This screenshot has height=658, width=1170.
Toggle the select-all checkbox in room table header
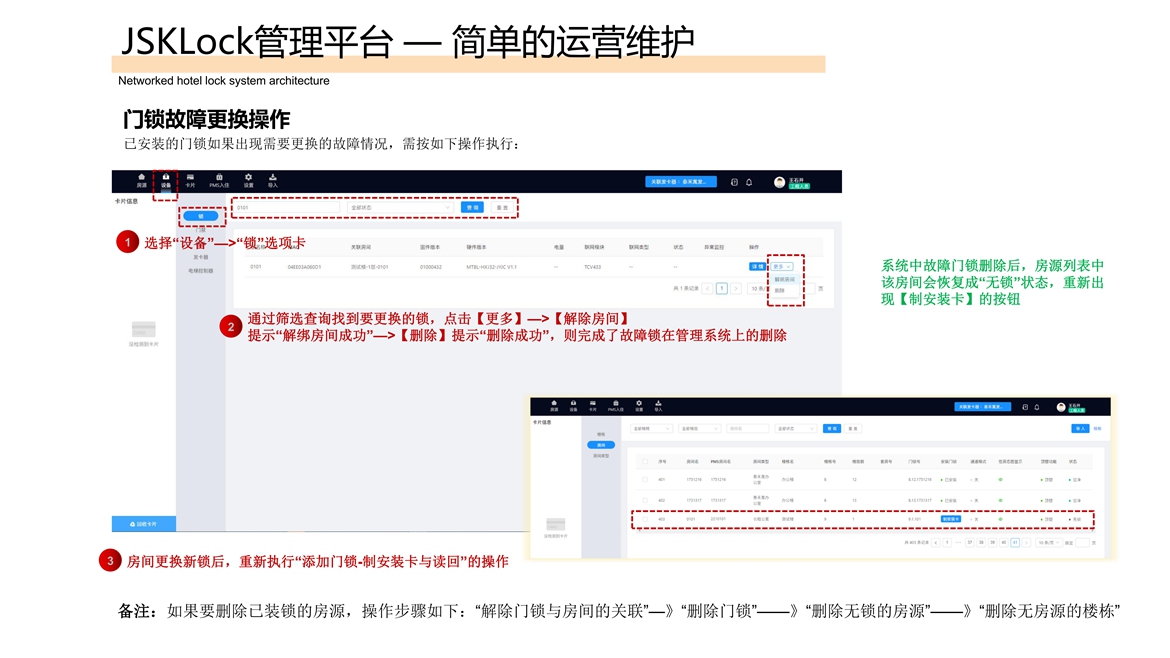tap(645, 462)
